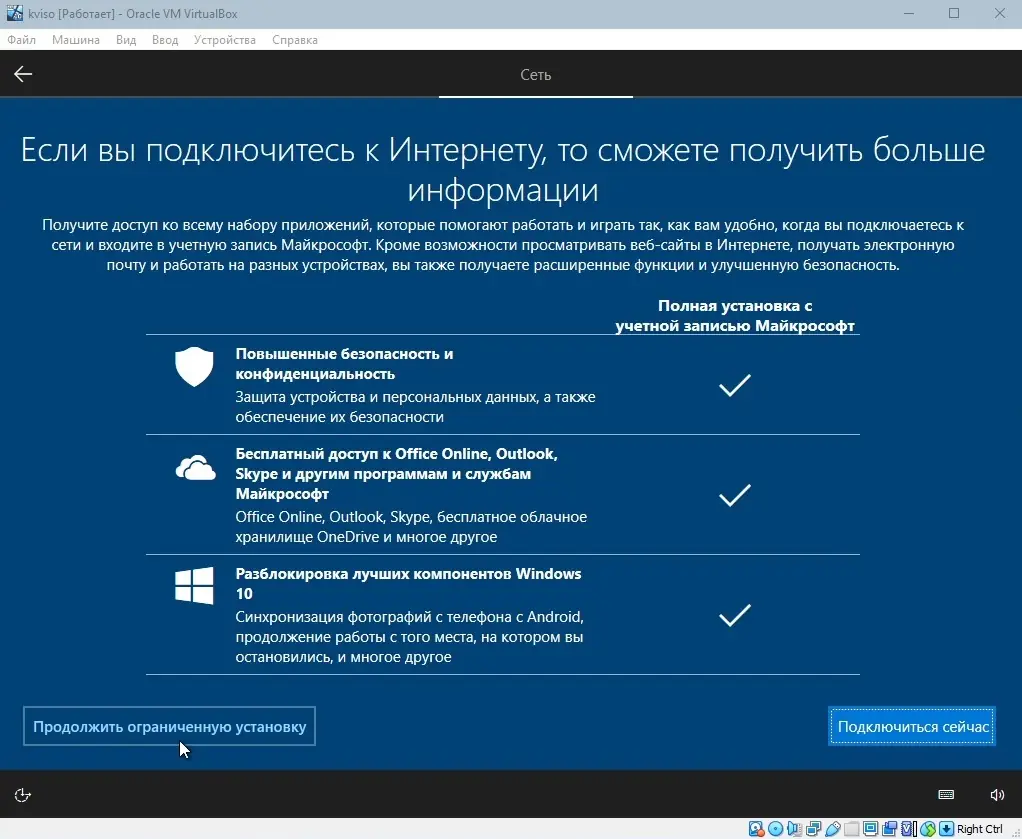Click the mouse integration status icon
This screenshot has height=839, width=1022.
coord(927,829)
